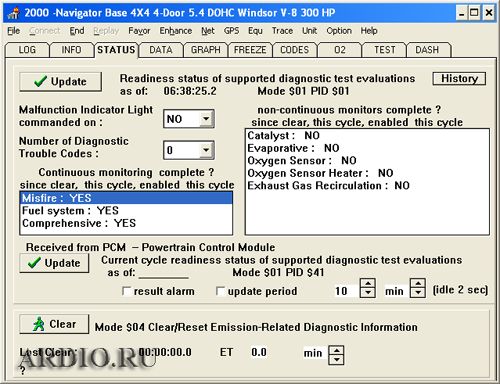The height and width of the screenshot is (384, 500).
Task: Open the Help menu
Action: point(369,31)
